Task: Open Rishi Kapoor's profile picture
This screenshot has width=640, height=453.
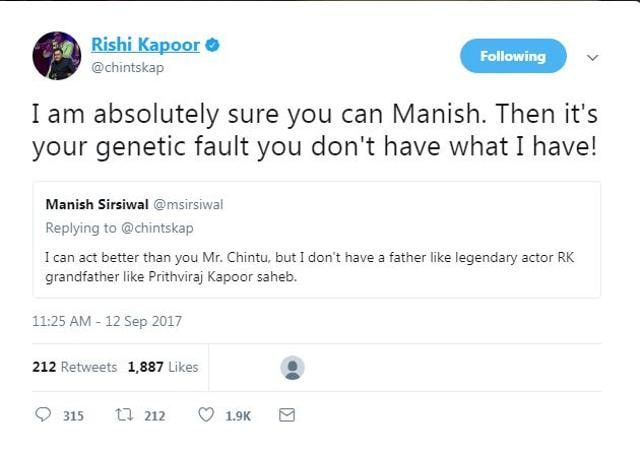Action: click(x=57, y=56)
